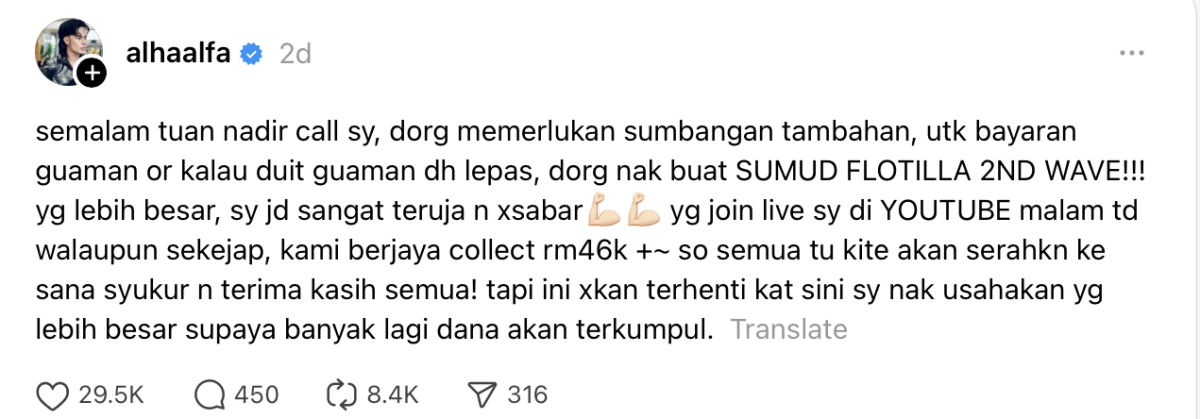Image resolution: width=1200 pixels, height=419 pixels.
Task: Open replies via the comment bubble icon
Action: pos(210,394)
